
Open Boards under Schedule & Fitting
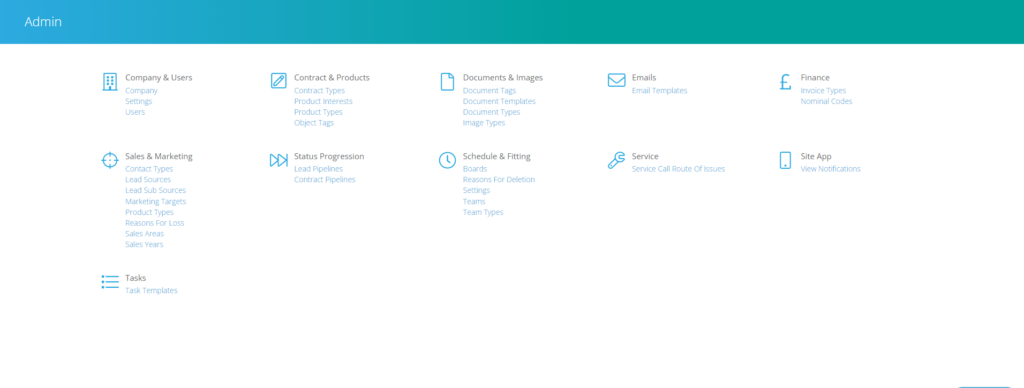pyautogui.click(x=475, y=169)
